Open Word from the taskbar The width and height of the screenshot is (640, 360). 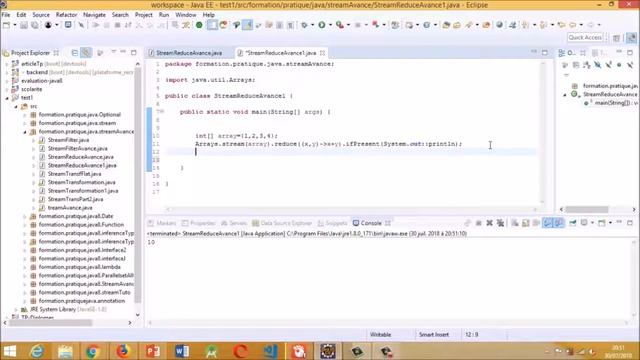(182, 351)
